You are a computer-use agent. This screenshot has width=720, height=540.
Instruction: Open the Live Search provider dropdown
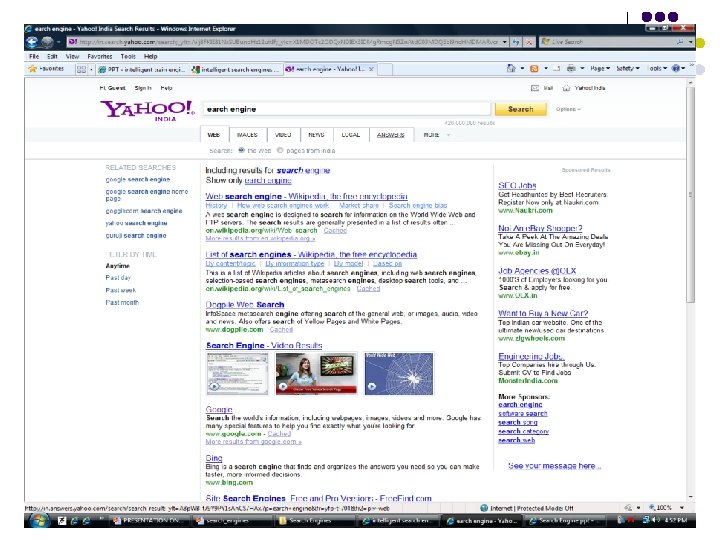click(690, 42)
